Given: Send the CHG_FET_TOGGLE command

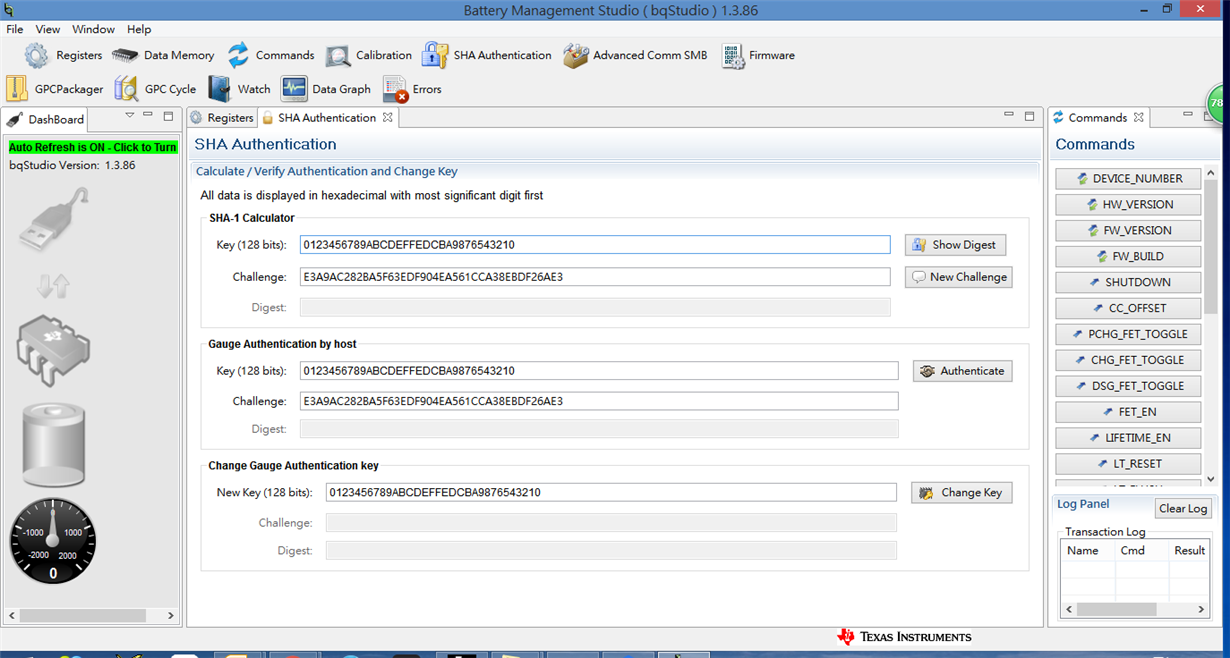Looking at the screenshot, I should point(1129,361).
